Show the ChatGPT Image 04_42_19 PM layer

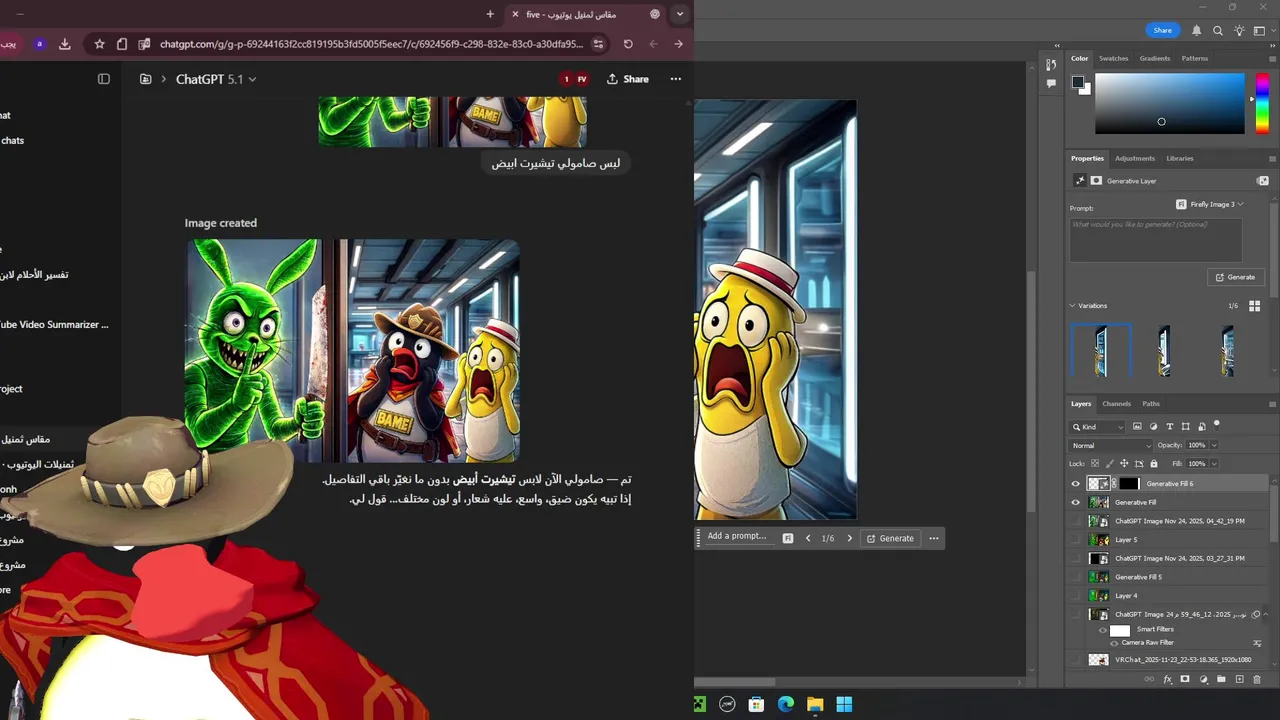click(x=1076, y=521)
